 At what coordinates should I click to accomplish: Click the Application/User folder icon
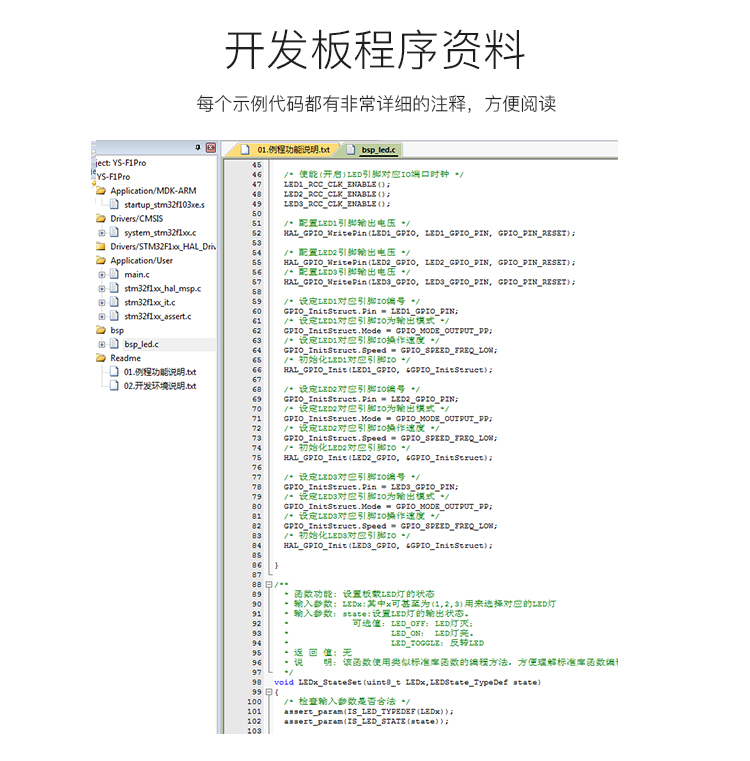(101, 260)
